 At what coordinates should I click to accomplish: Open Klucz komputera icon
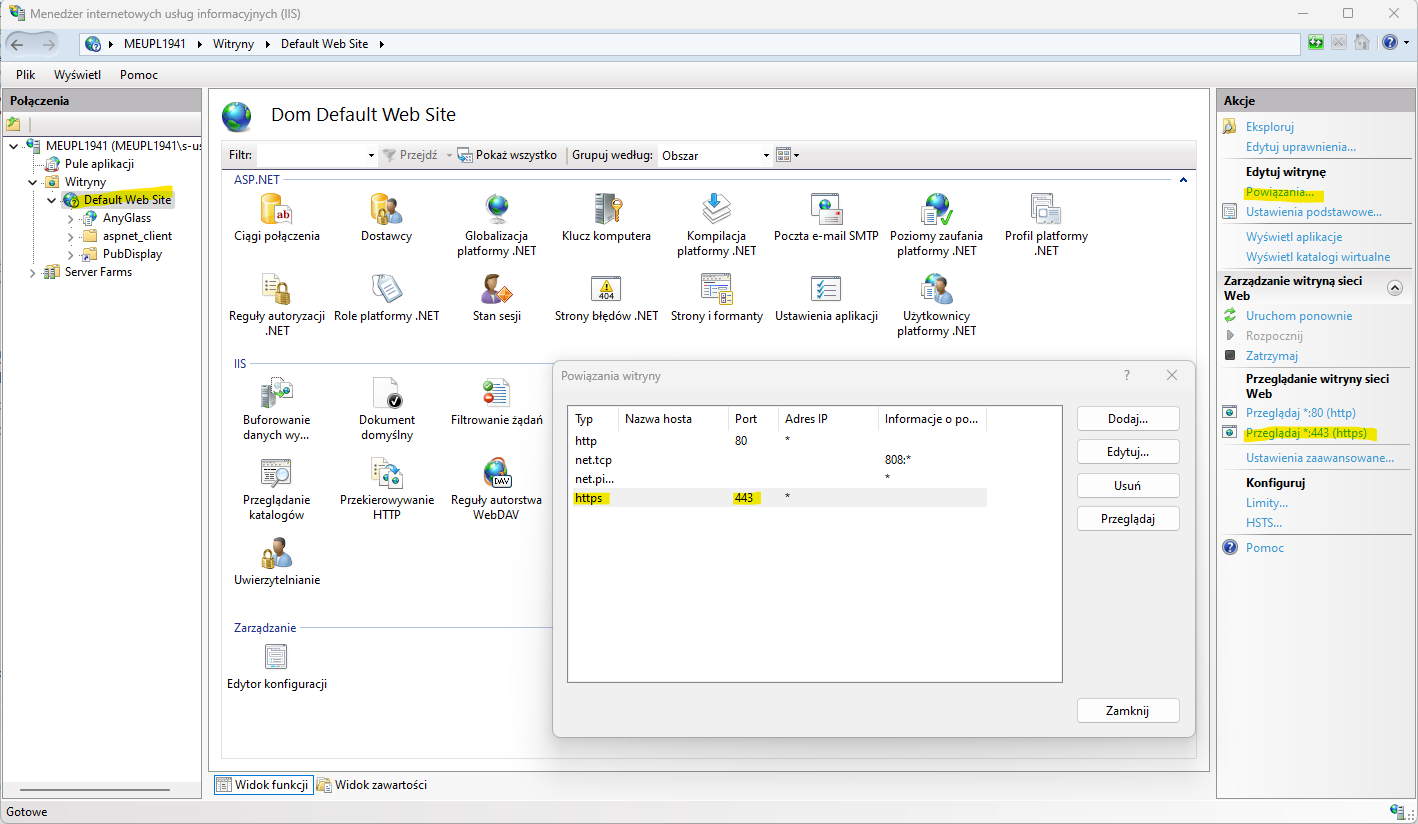coord(606,211)
